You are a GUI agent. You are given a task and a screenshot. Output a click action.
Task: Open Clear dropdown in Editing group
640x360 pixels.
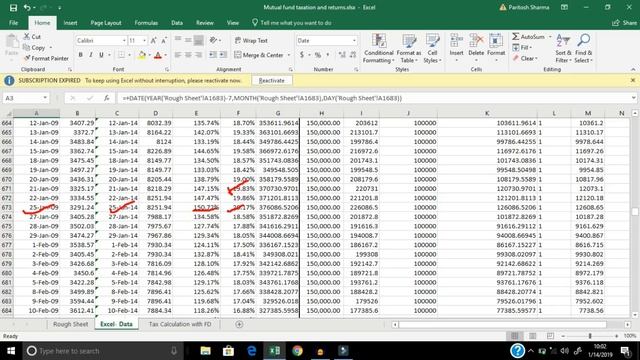pyautogui.click(x=525, y=58)
